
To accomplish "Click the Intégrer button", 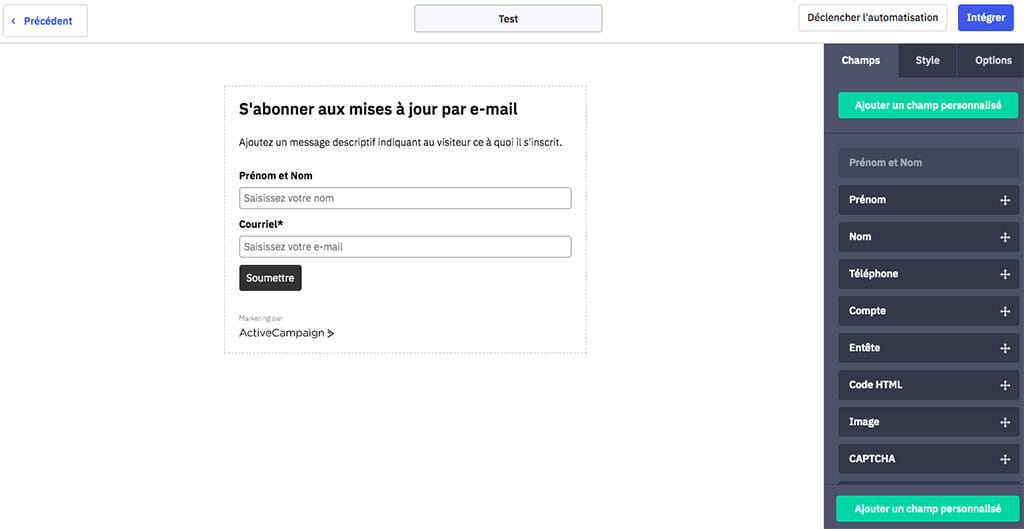I will pyautogui.click(x=985, y=18).
